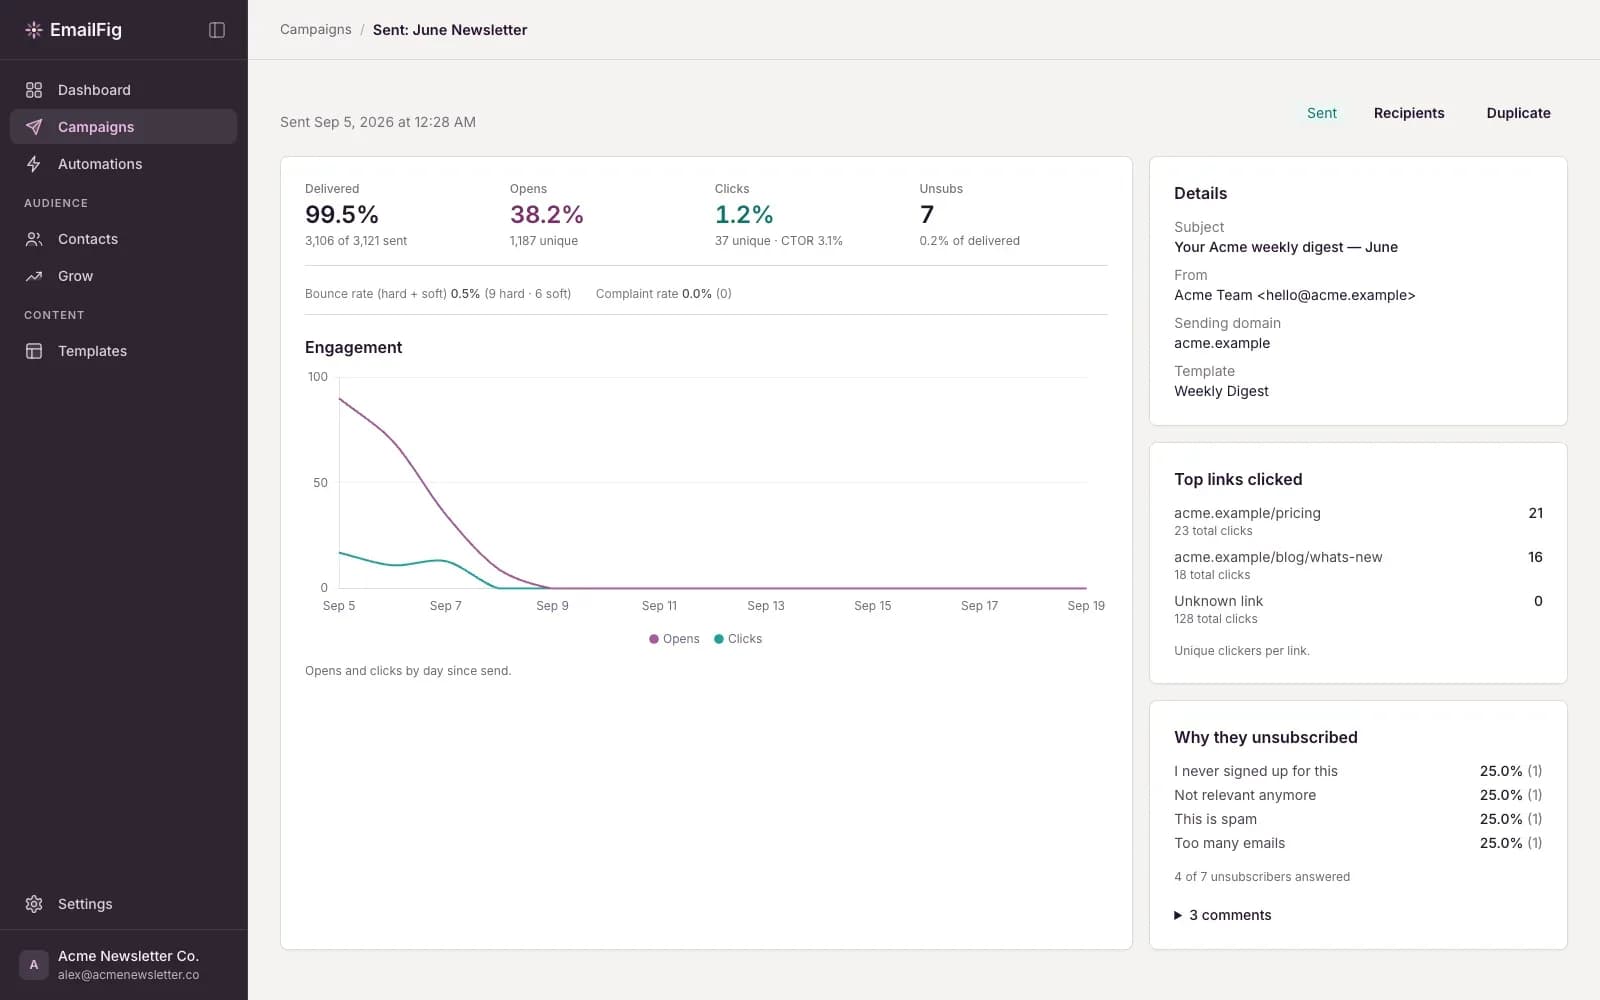Viewport: 1600px width, 1000px height.
Task: Open the Acme Newsletter Co. account menu
Action: point(123,965)
